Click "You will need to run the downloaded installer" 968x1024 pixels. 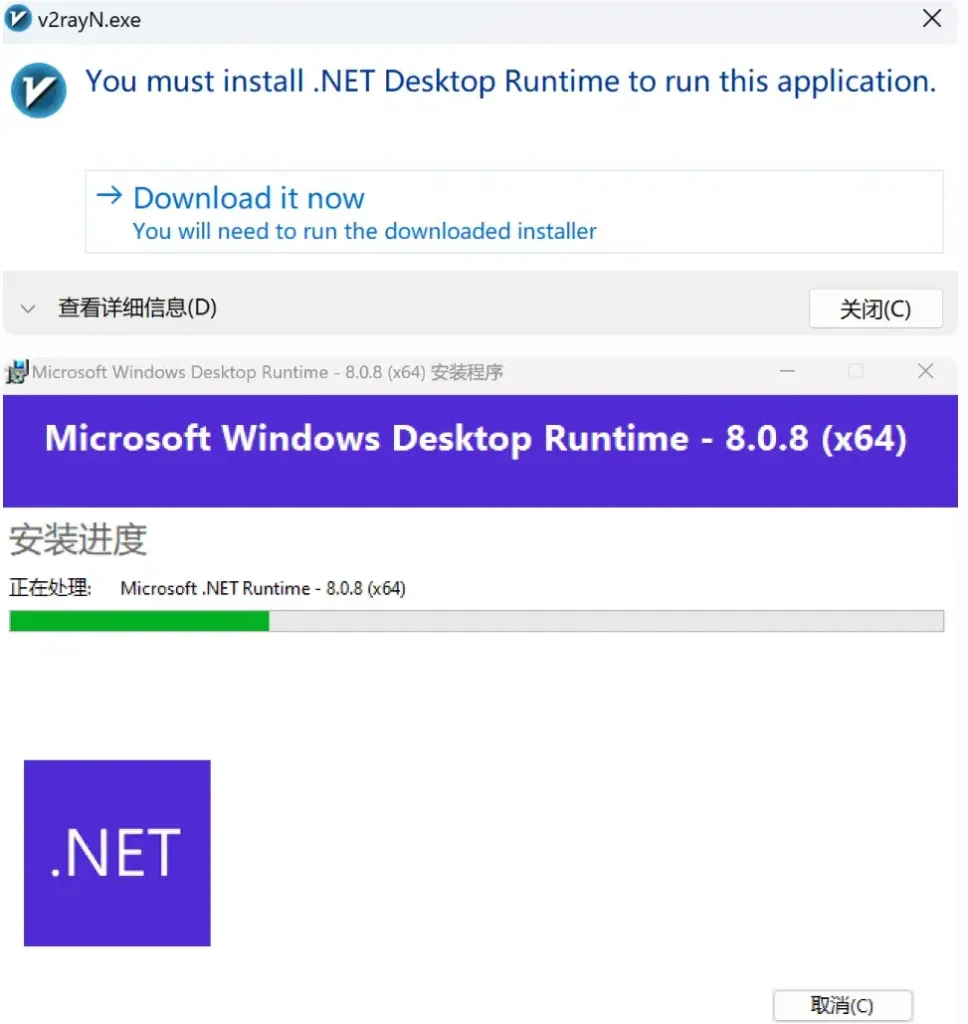[364, 231]
